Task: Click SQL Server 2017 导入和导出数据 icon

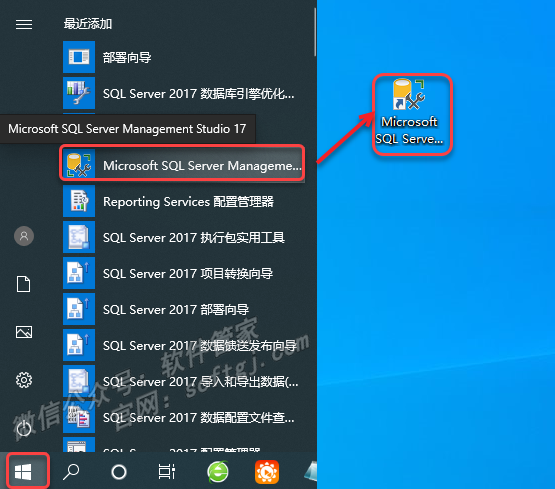Action: (79, 381)
